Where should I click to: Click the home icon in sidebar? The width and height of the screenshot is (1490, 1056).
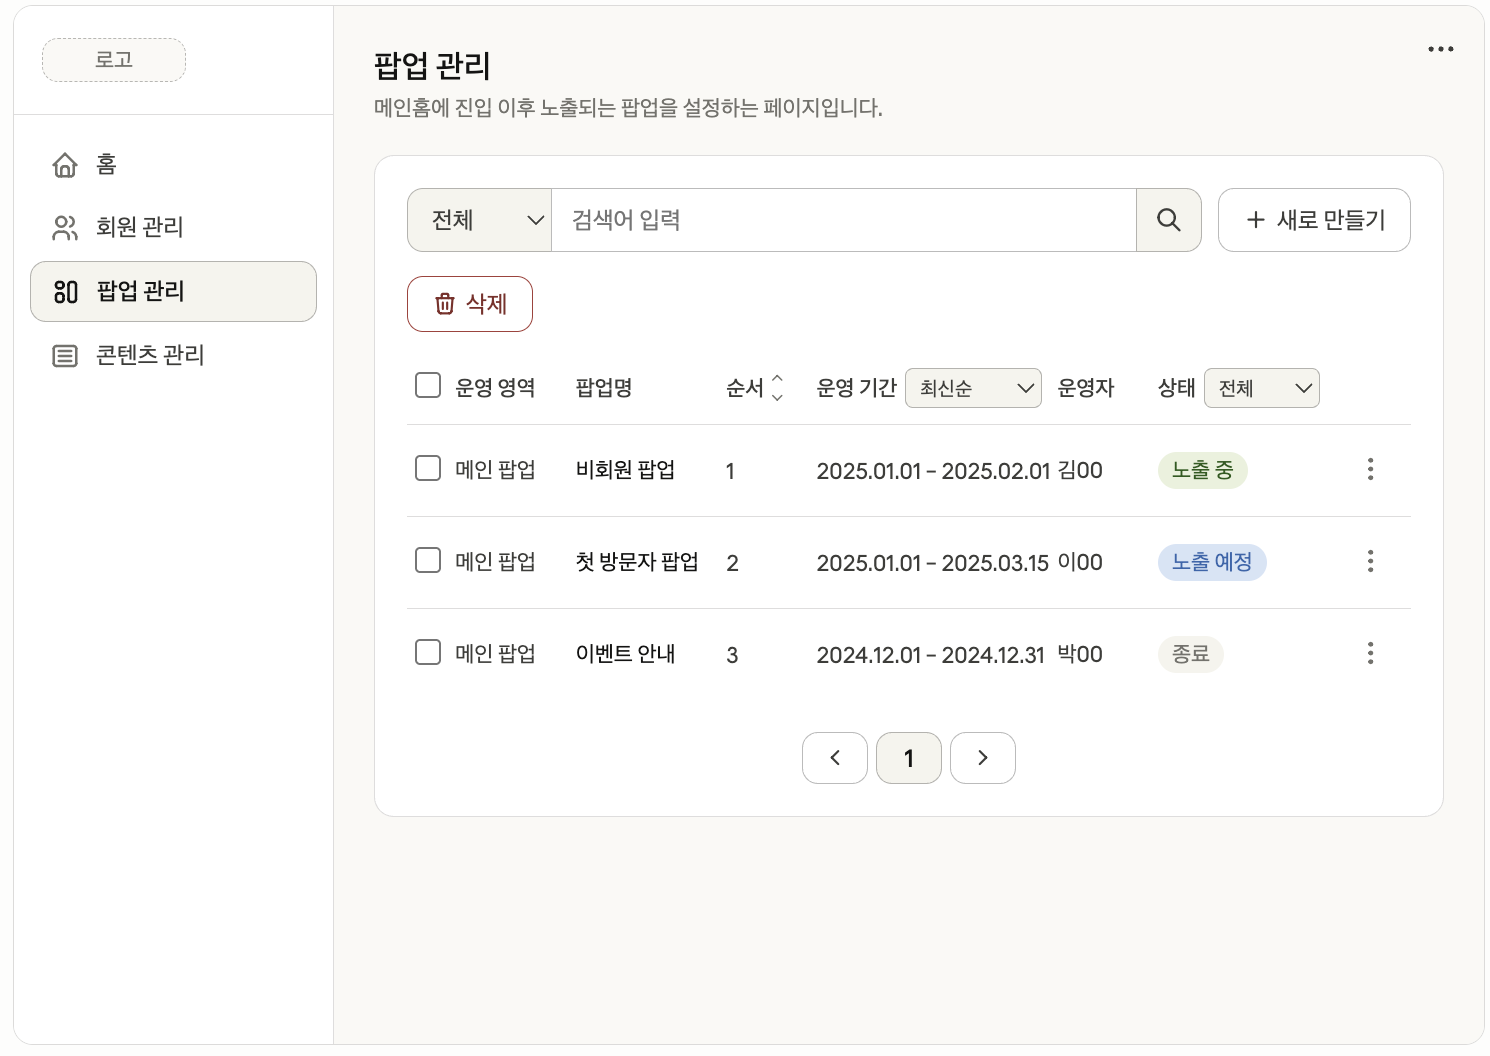point(65,165)
